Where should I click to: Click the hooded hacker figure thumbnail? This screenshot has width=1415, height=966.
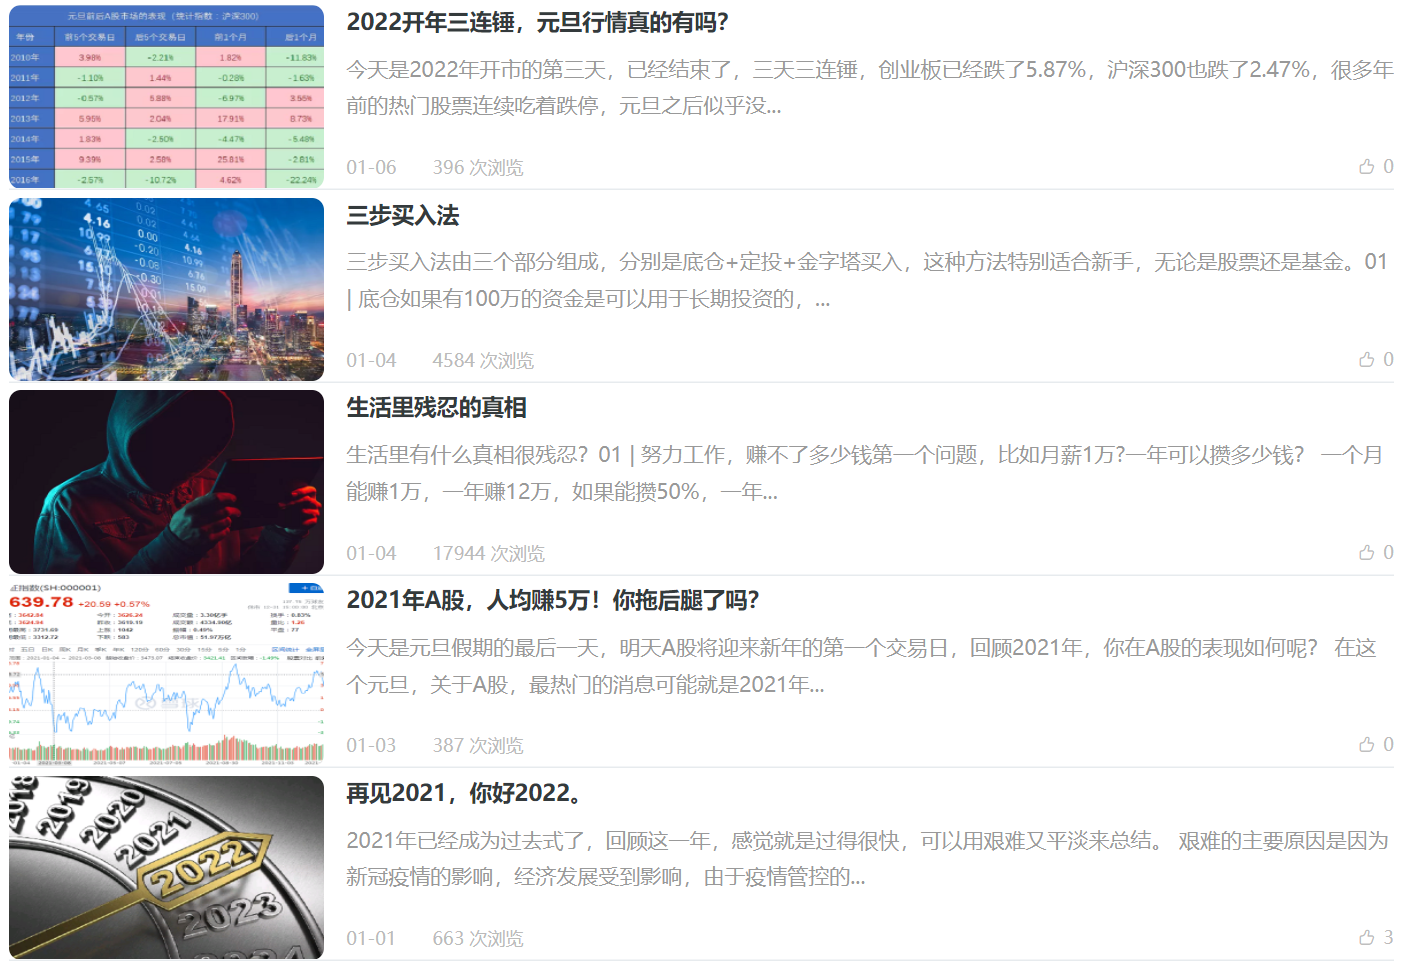tap(166, 482)
